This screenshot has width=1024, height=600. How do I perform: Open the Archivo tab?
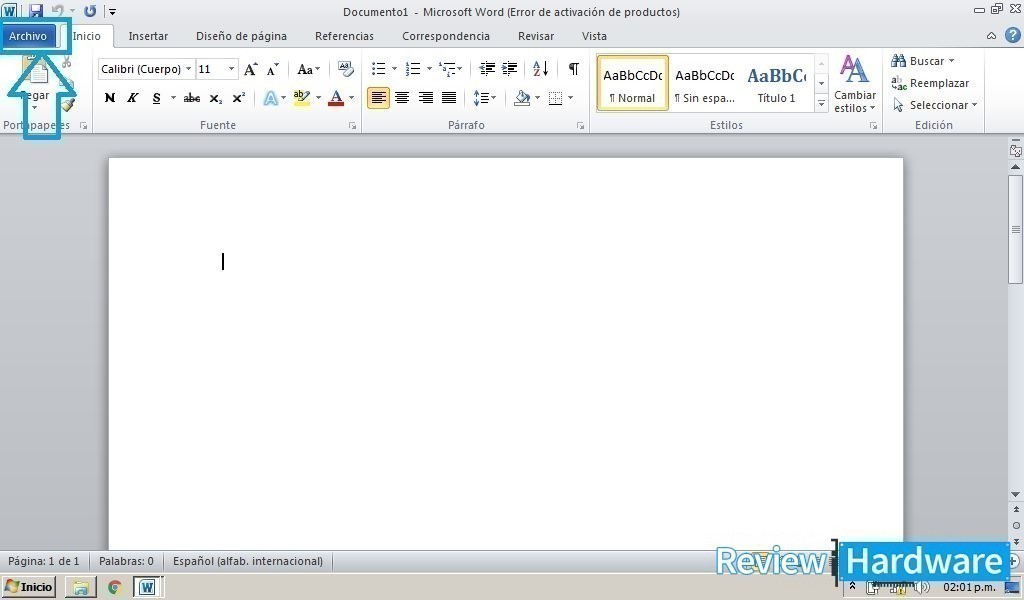(28, 36)
